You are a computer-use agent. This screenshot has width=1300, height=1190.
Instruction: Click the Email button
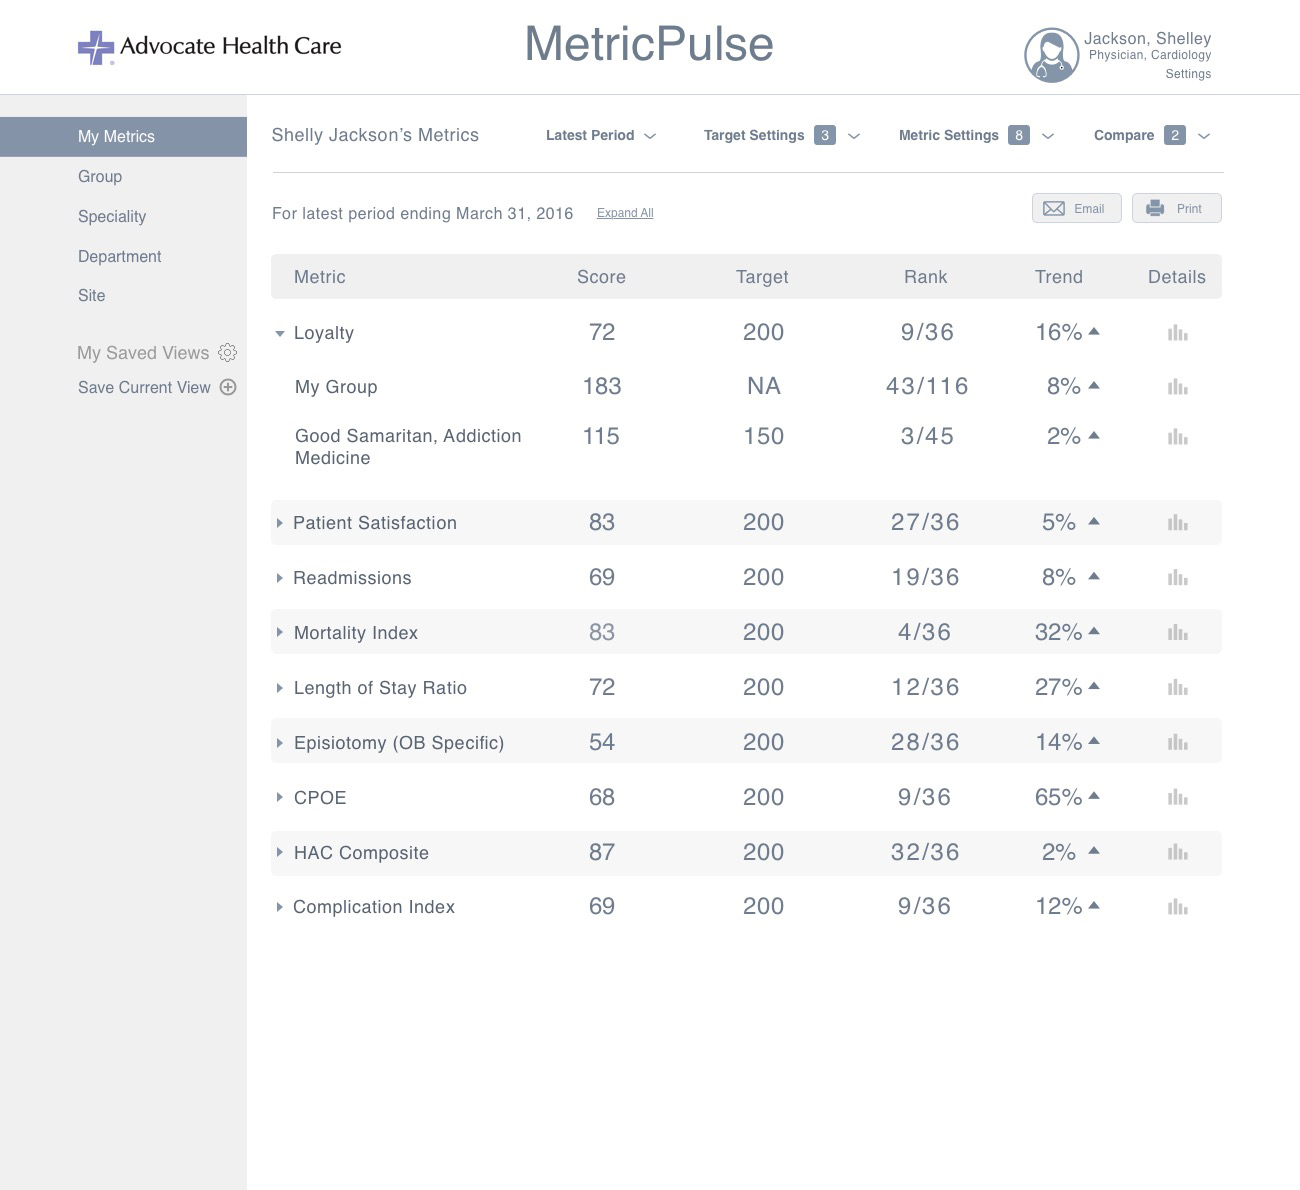[x=1076, y=208]
